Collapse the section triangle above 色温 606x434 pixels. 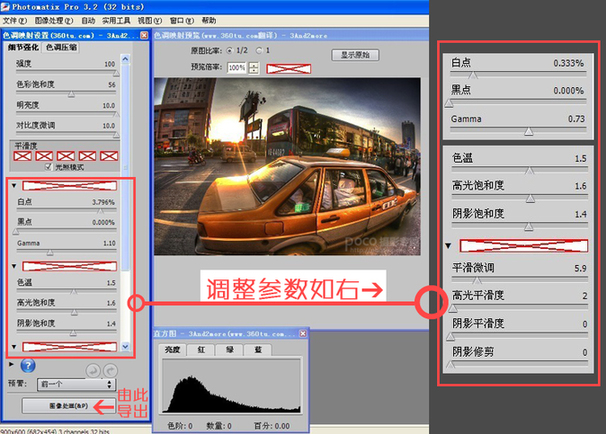(x=13, y=266)
